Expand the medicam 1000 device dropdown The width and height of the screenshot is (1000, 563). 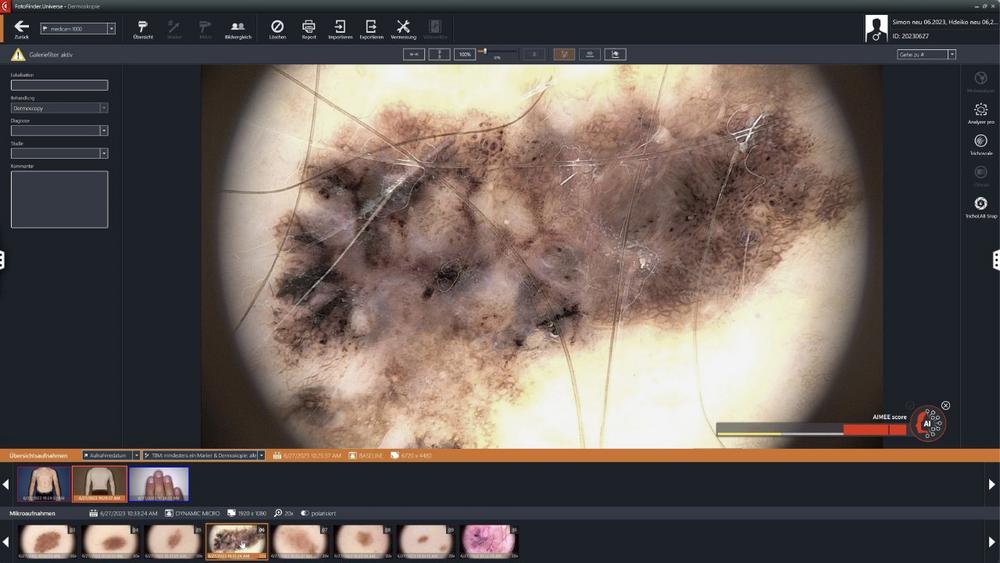coord(110,29)
